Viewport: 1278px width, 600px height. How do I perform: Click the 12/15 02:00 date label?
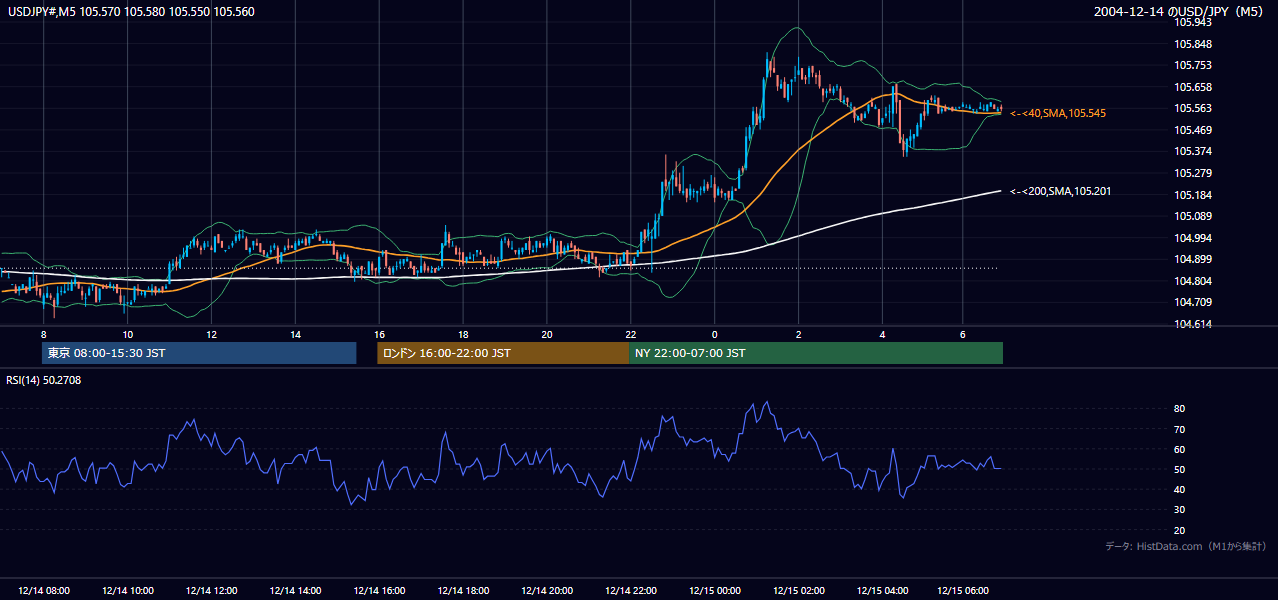[x=799, y=591]
